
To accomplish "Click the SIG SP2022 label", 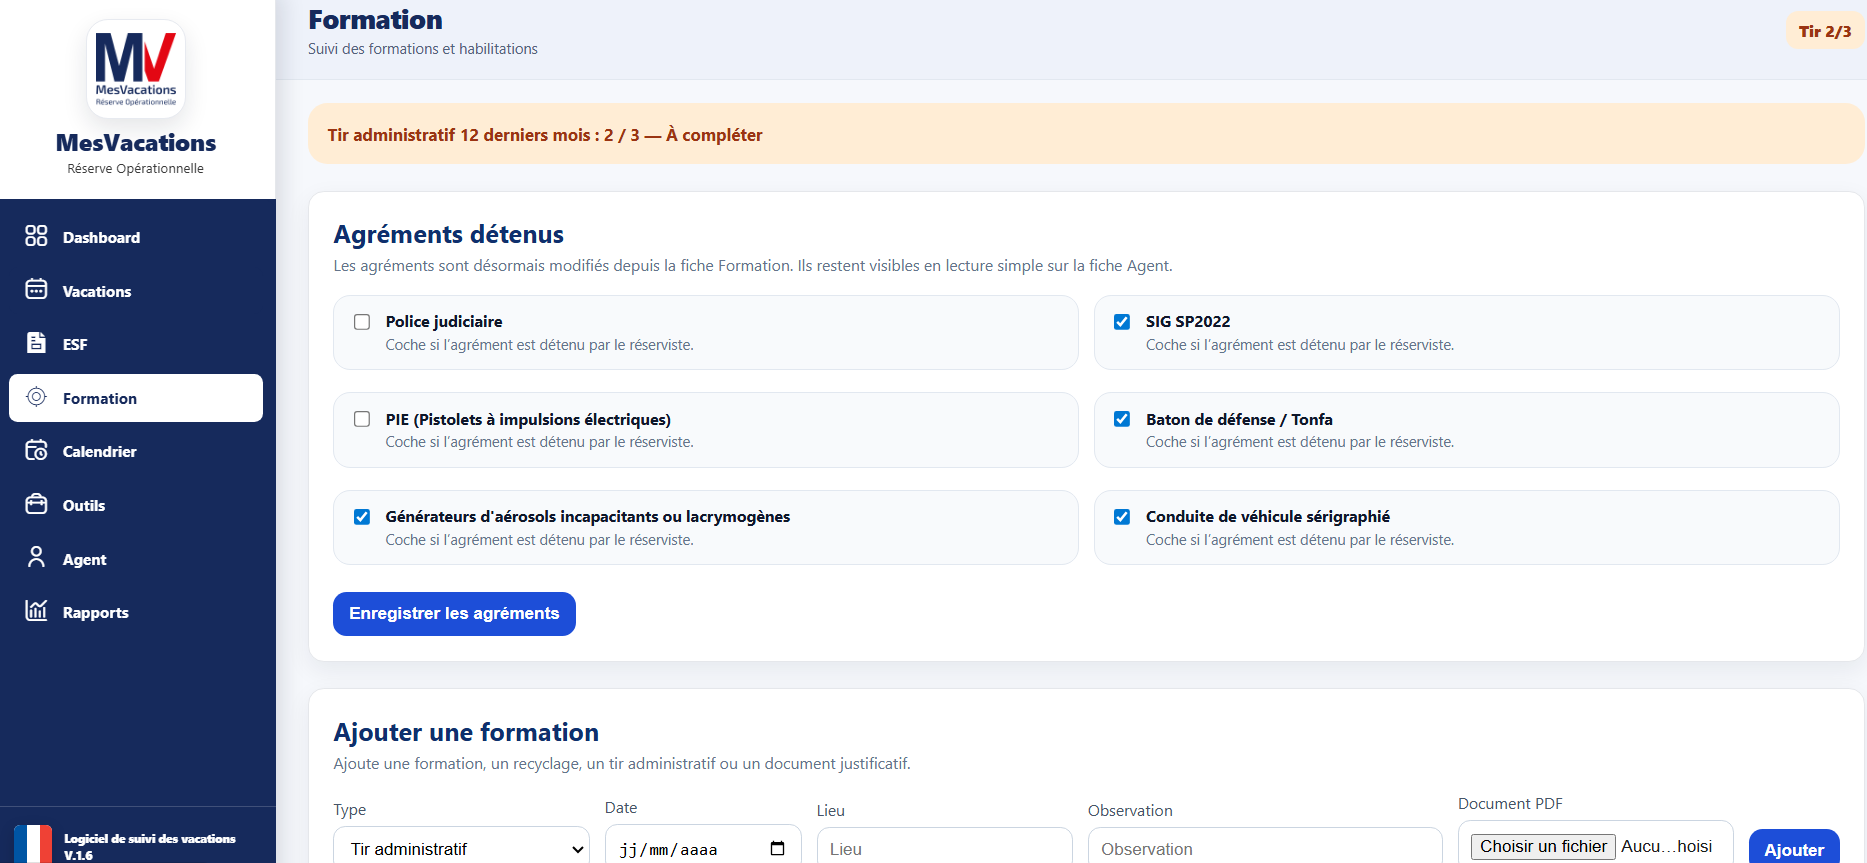I will click(x=1188, y=321).
